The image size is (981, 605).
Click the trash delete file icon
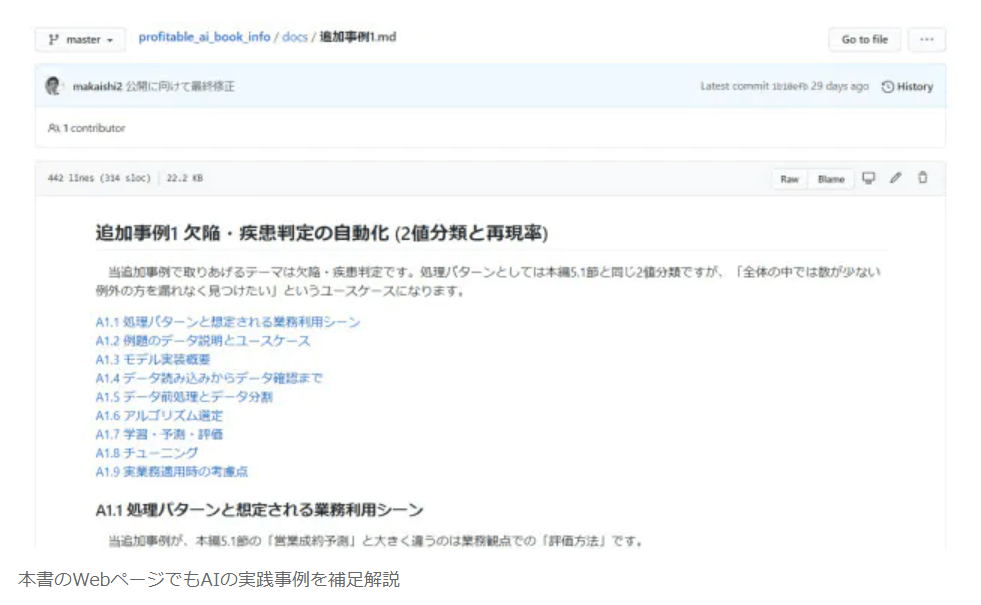pos(922,178)
